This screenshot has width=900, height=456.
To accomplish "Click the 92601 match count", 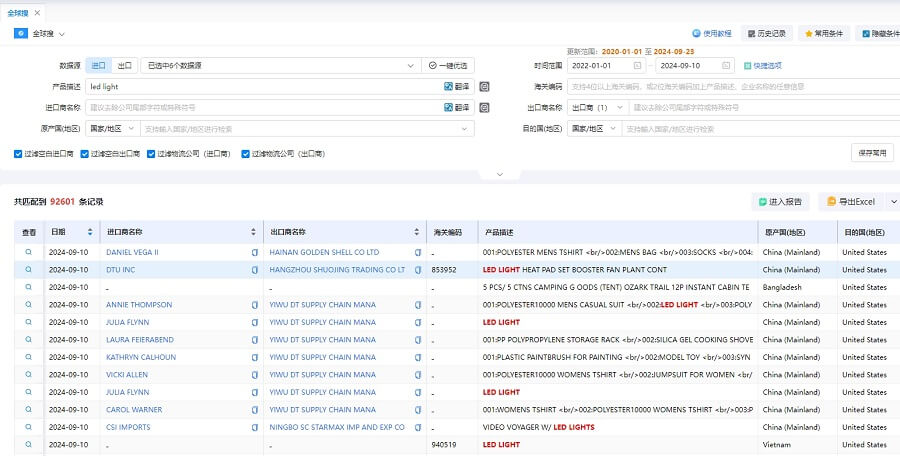I will click(63, 202).
